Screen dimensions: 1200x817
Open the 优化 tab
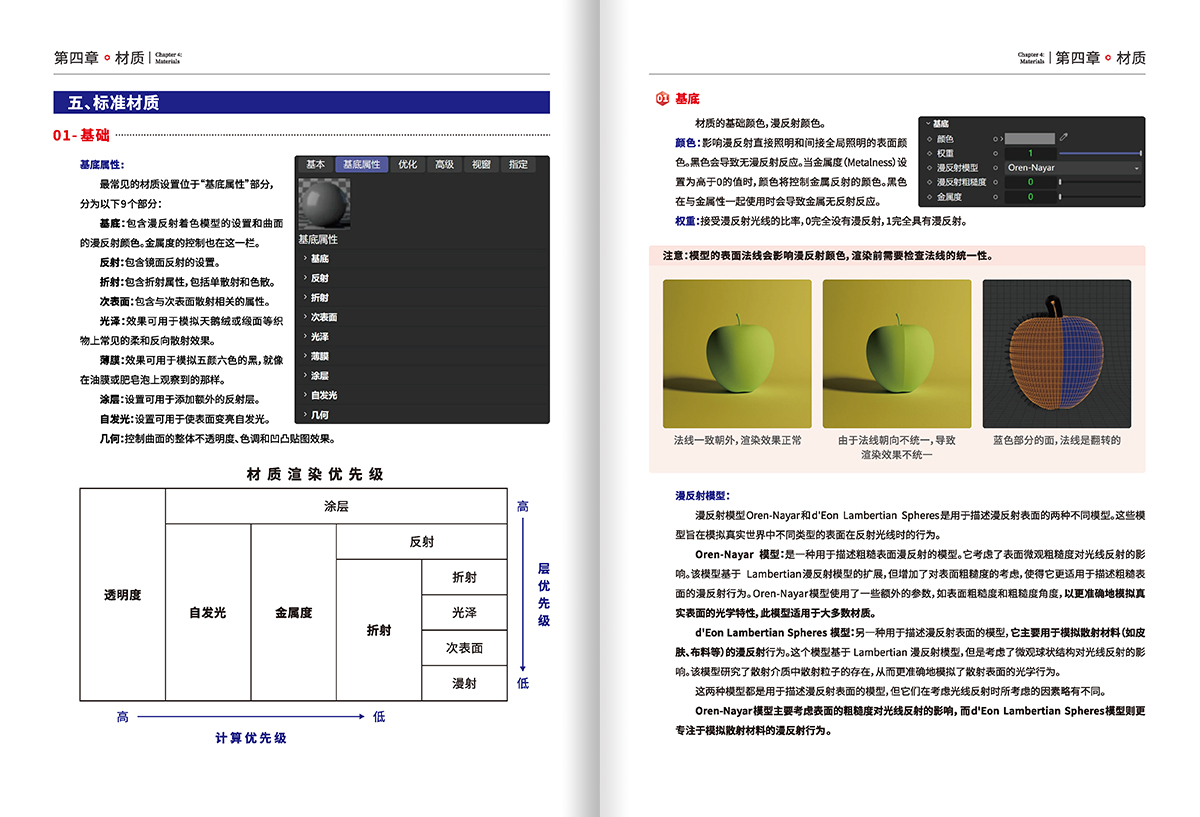point(407,164)
